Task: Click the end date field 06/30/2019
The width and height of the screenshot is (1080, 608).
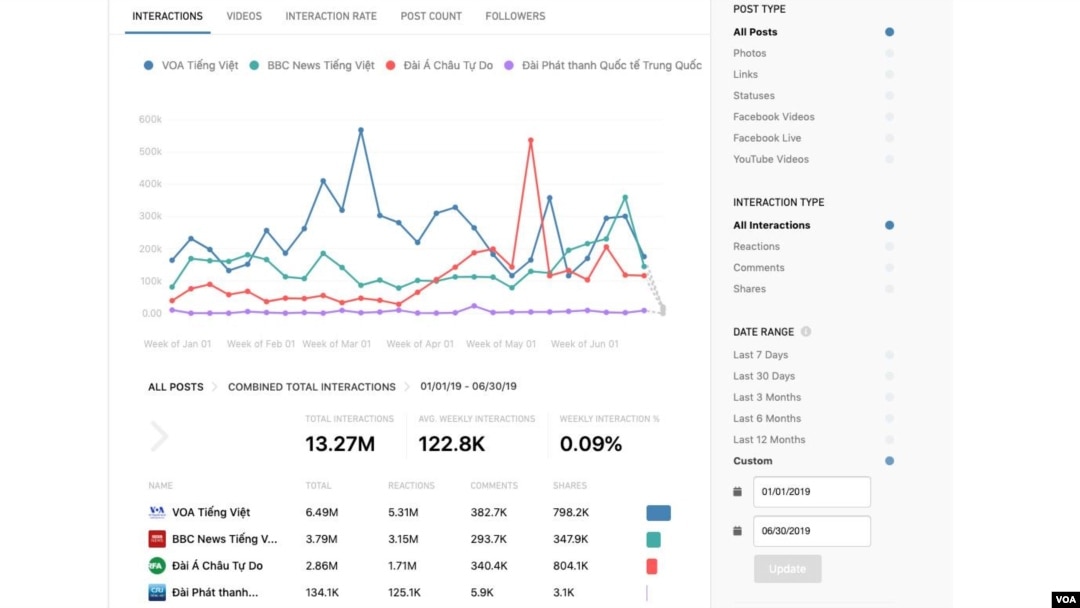Action: (811, 531)
